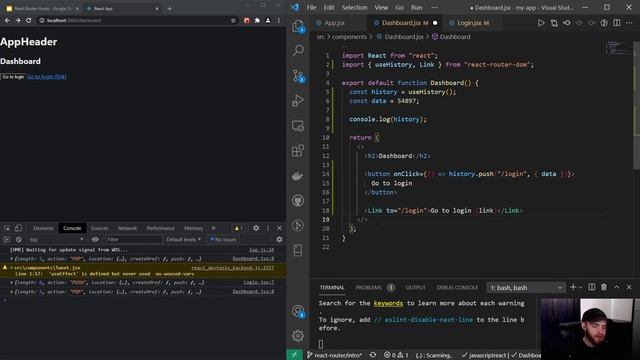This screenshot has height=360, width=640.
Task: Toggle the console sidebar panel
Action: click(x=7, y=240)
